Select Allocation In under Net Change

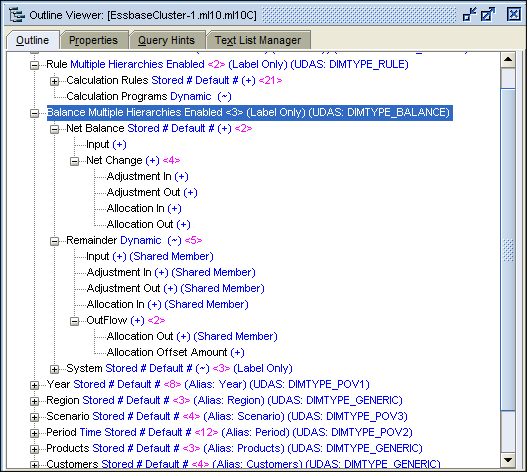(x=144, y=208)
